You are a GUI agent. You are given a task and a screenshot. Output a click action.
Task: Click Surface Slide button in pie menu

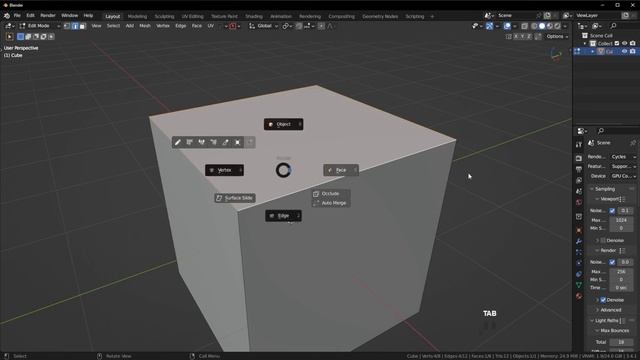point(235,198)
